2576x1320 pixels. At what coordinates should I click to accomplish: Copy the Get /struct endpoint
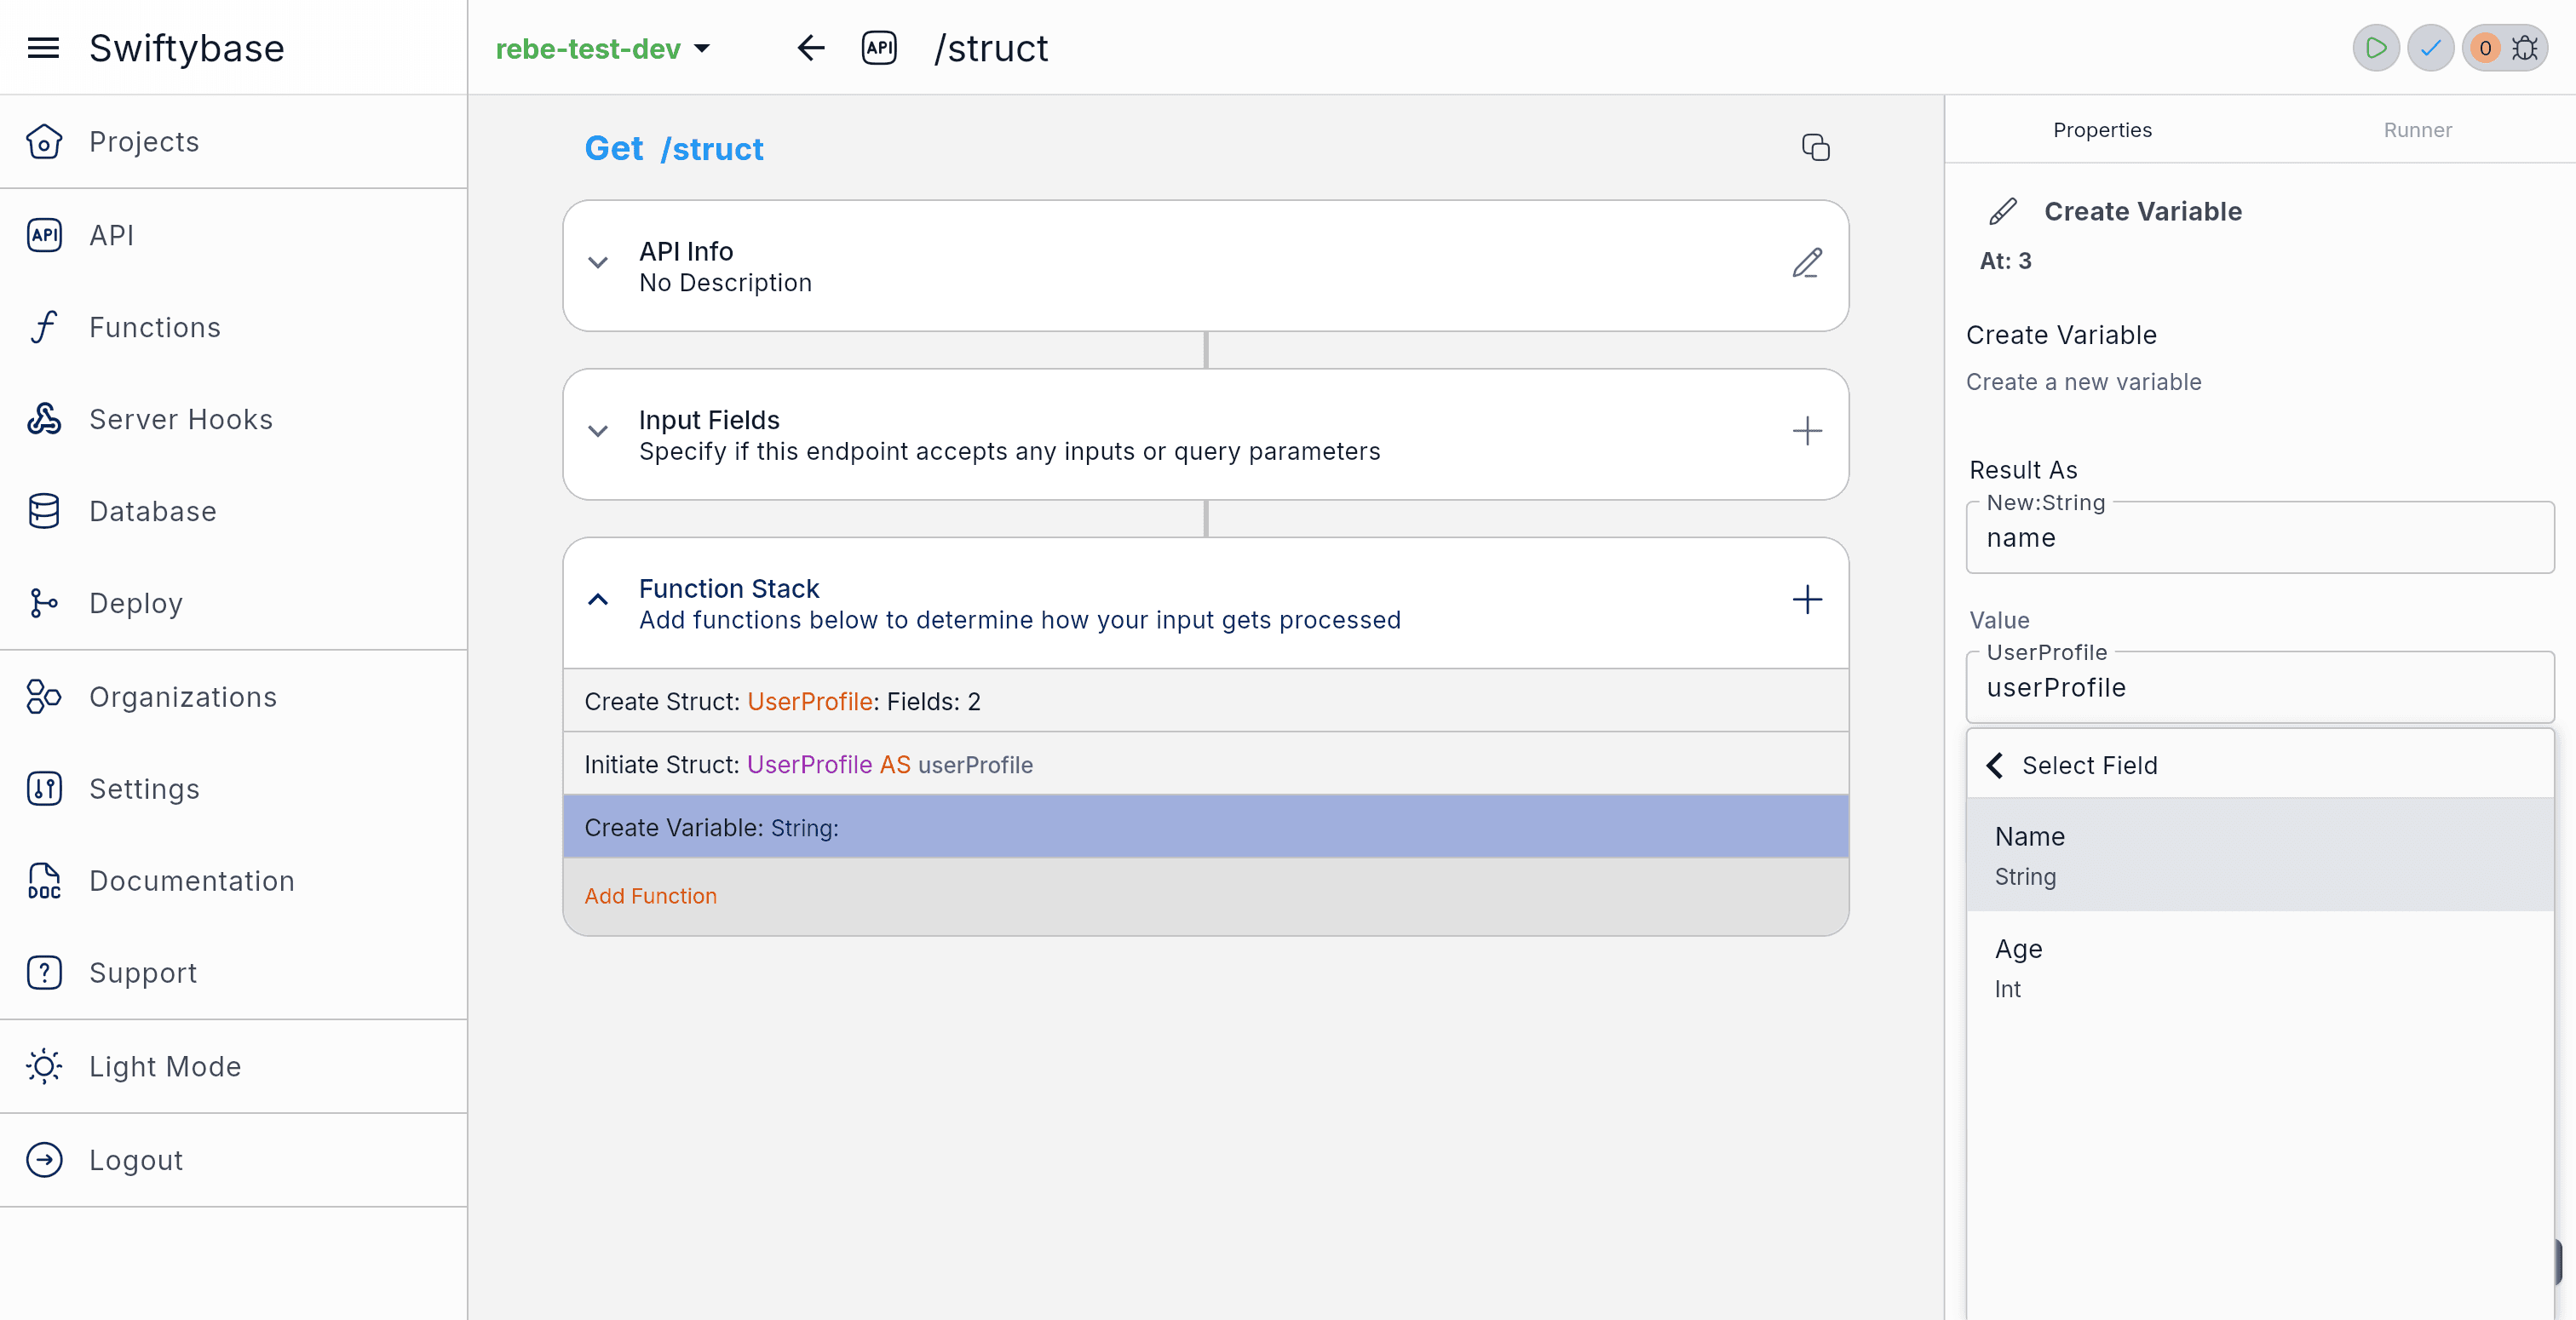[1816, 147]
